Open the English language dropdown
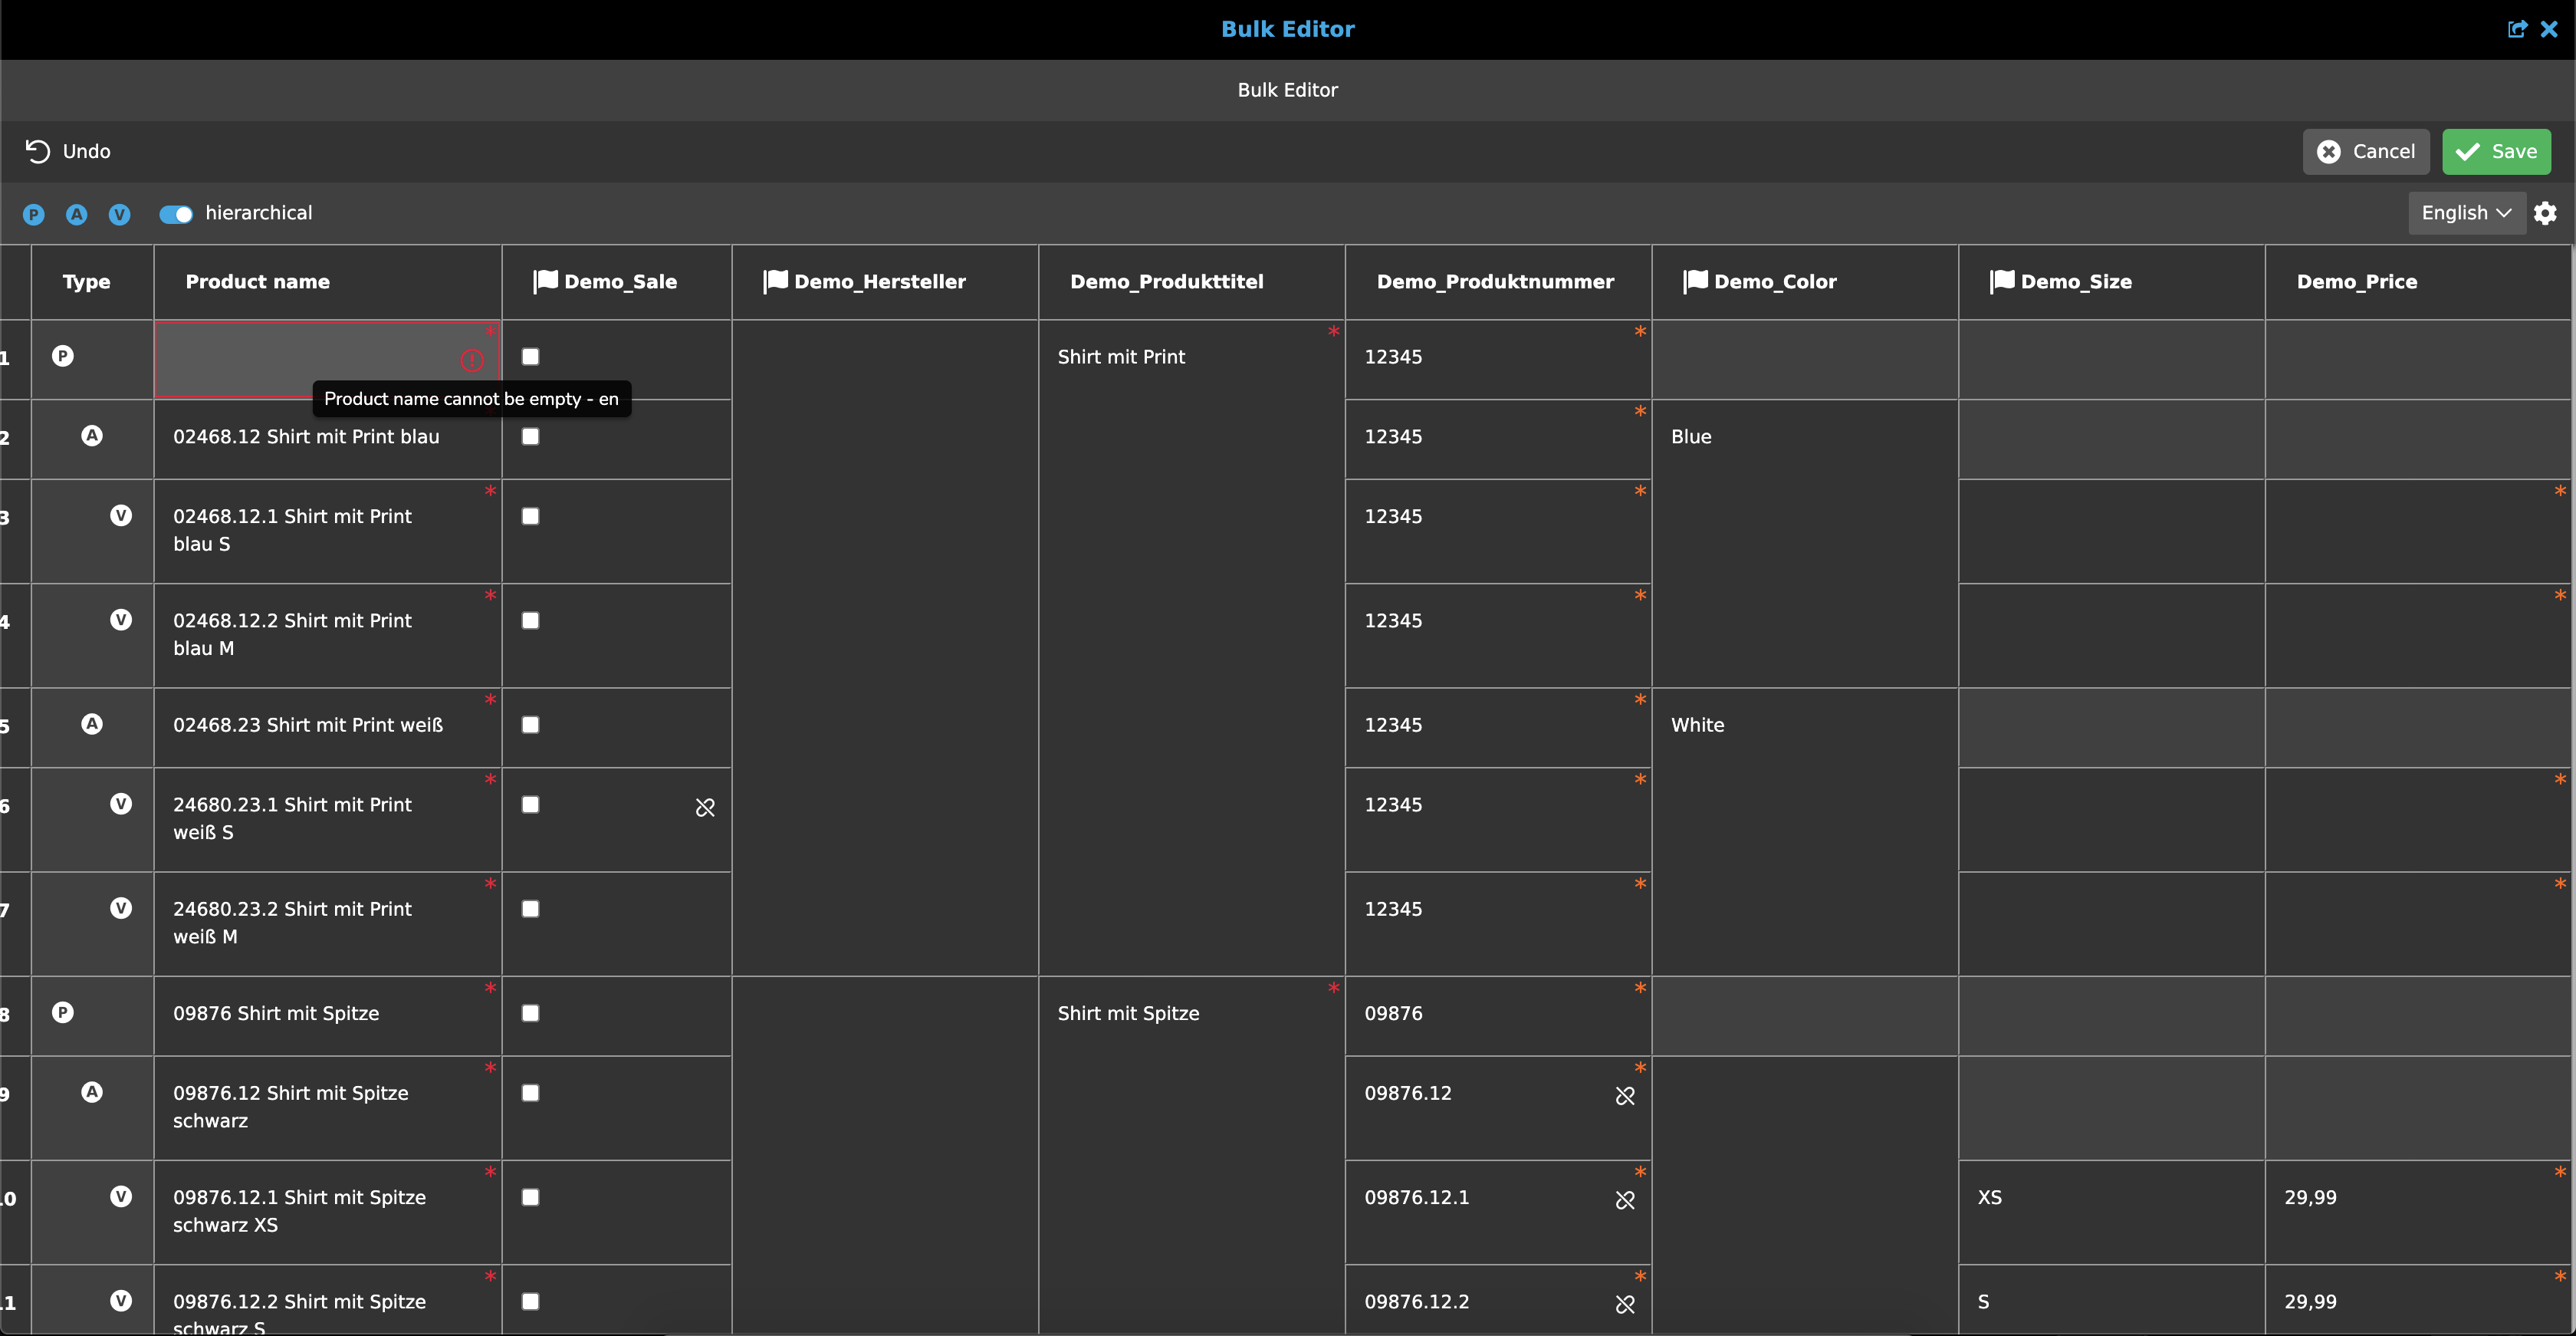Screen dimensions: 2576x1336 [2465, 213]
